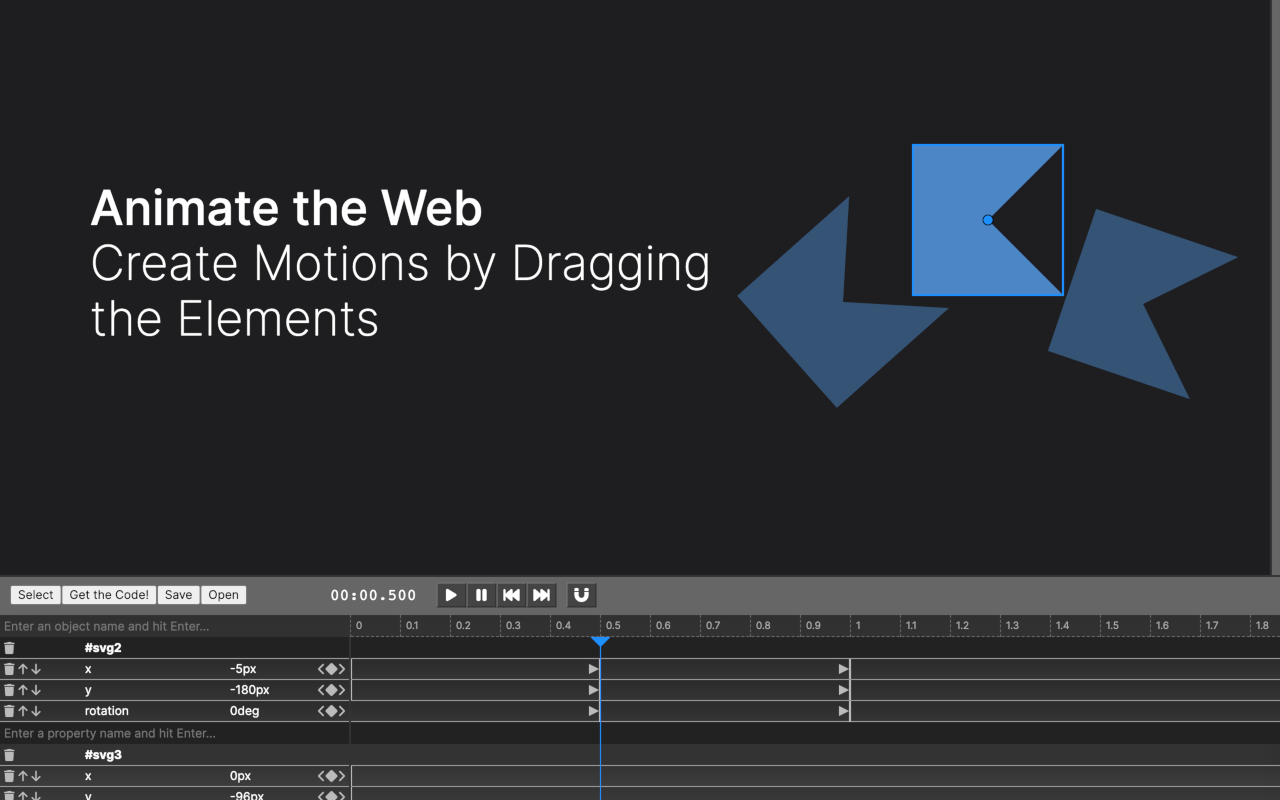Rewind to the animation start

pyautogui.click(x=511, y=595)
